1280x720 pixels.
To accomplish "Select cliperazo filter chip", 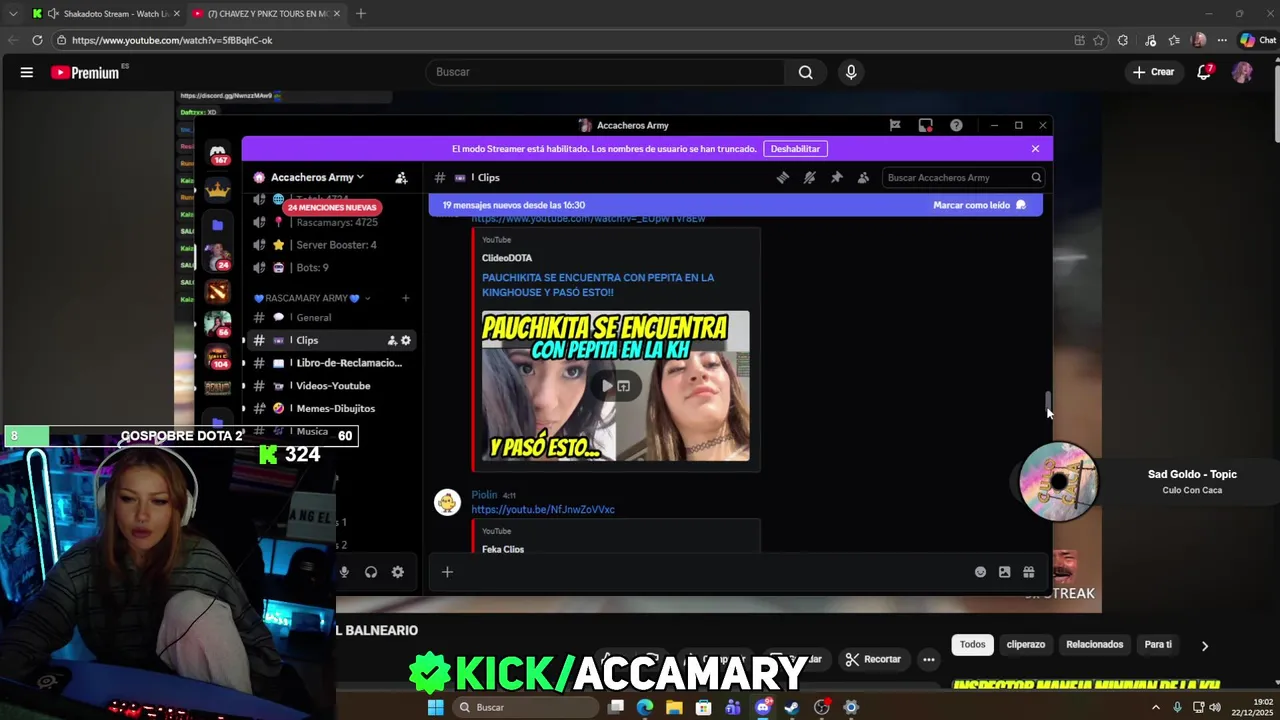I will click(1025, 645).
